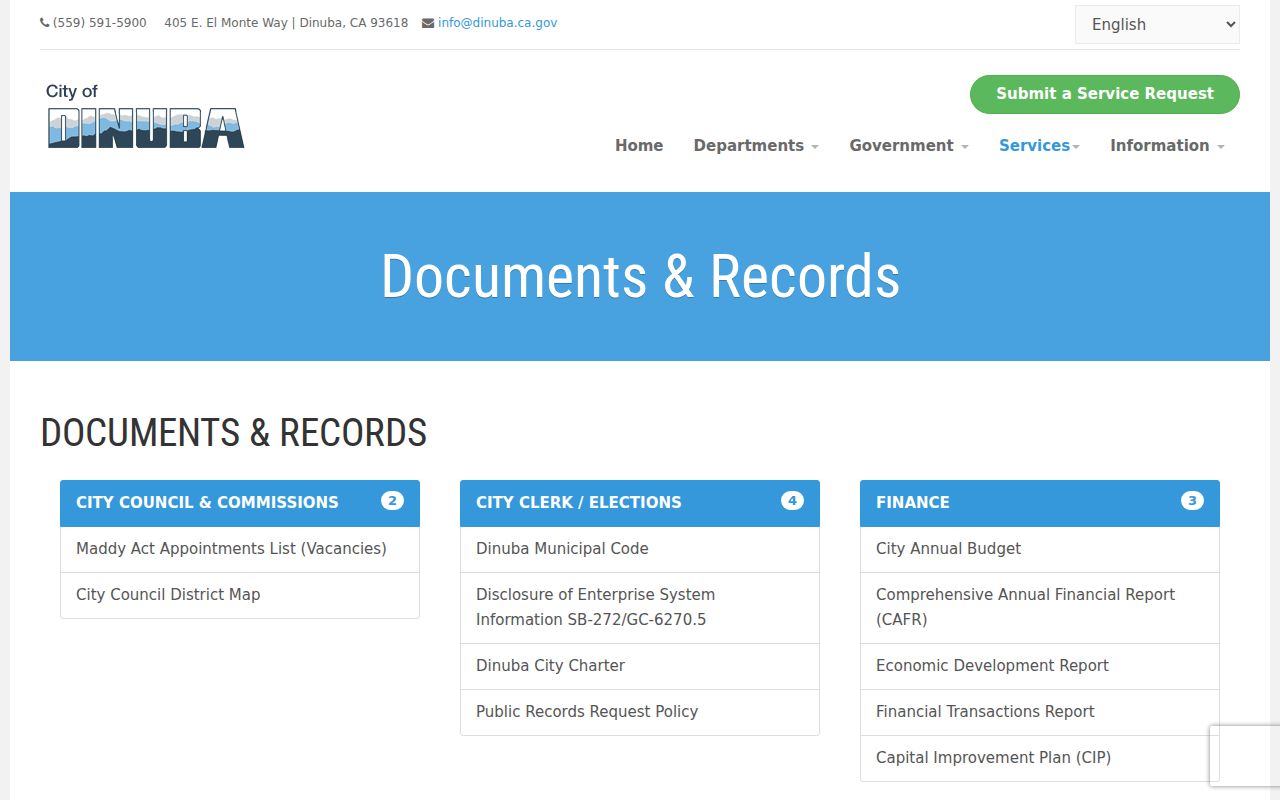Viewport: 1280px width, 800px height.
Task: Open Financial Transactions Report
Action: click(x=1040, y=712)
